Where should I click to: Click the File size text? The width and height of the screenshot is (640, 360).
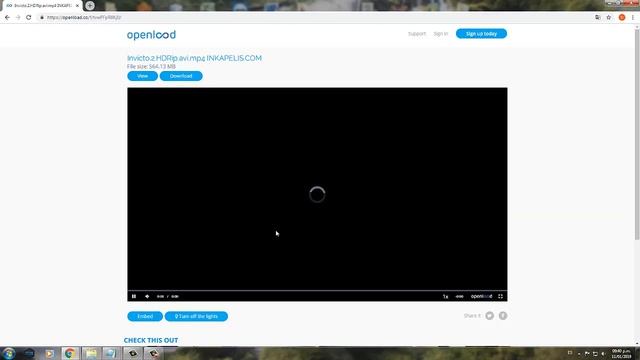tap(151, 66)
